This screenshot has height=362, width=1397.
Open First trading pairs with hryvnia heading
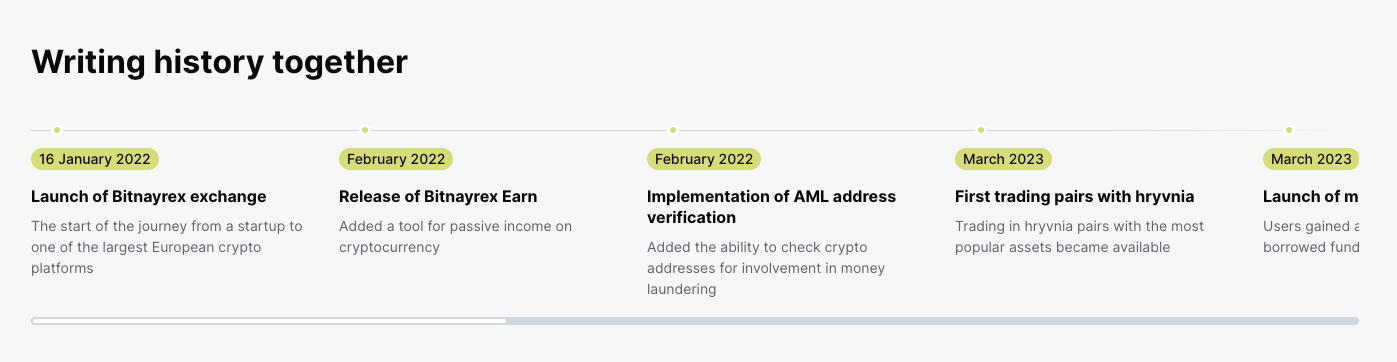coord(1074,197)
